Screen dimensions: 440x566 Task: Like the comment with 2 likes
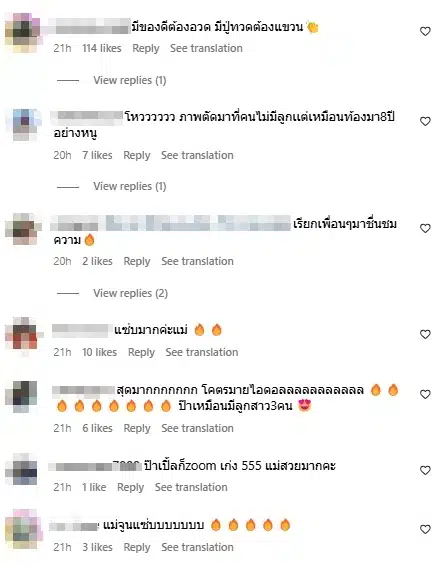(x=425, y=228)
